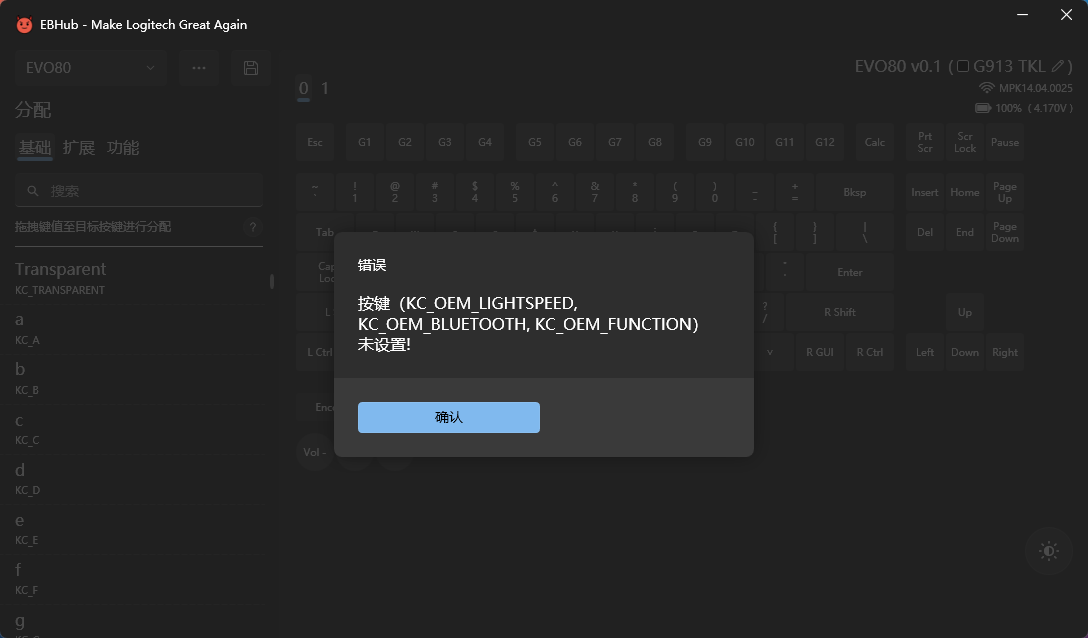Switch to the 功能 tab
This screenshot has height=638, width=1088.
123,148
